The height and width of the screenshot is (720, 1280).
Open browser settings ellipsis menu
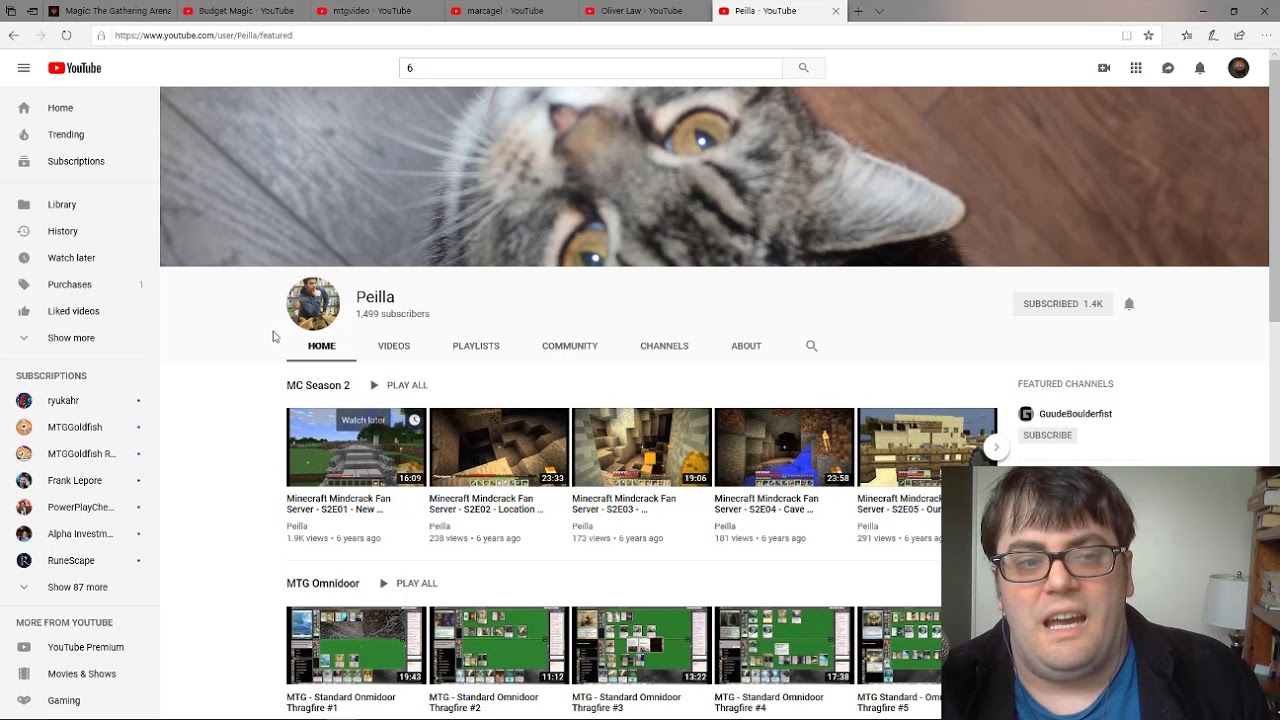[x=1266, y=35]
